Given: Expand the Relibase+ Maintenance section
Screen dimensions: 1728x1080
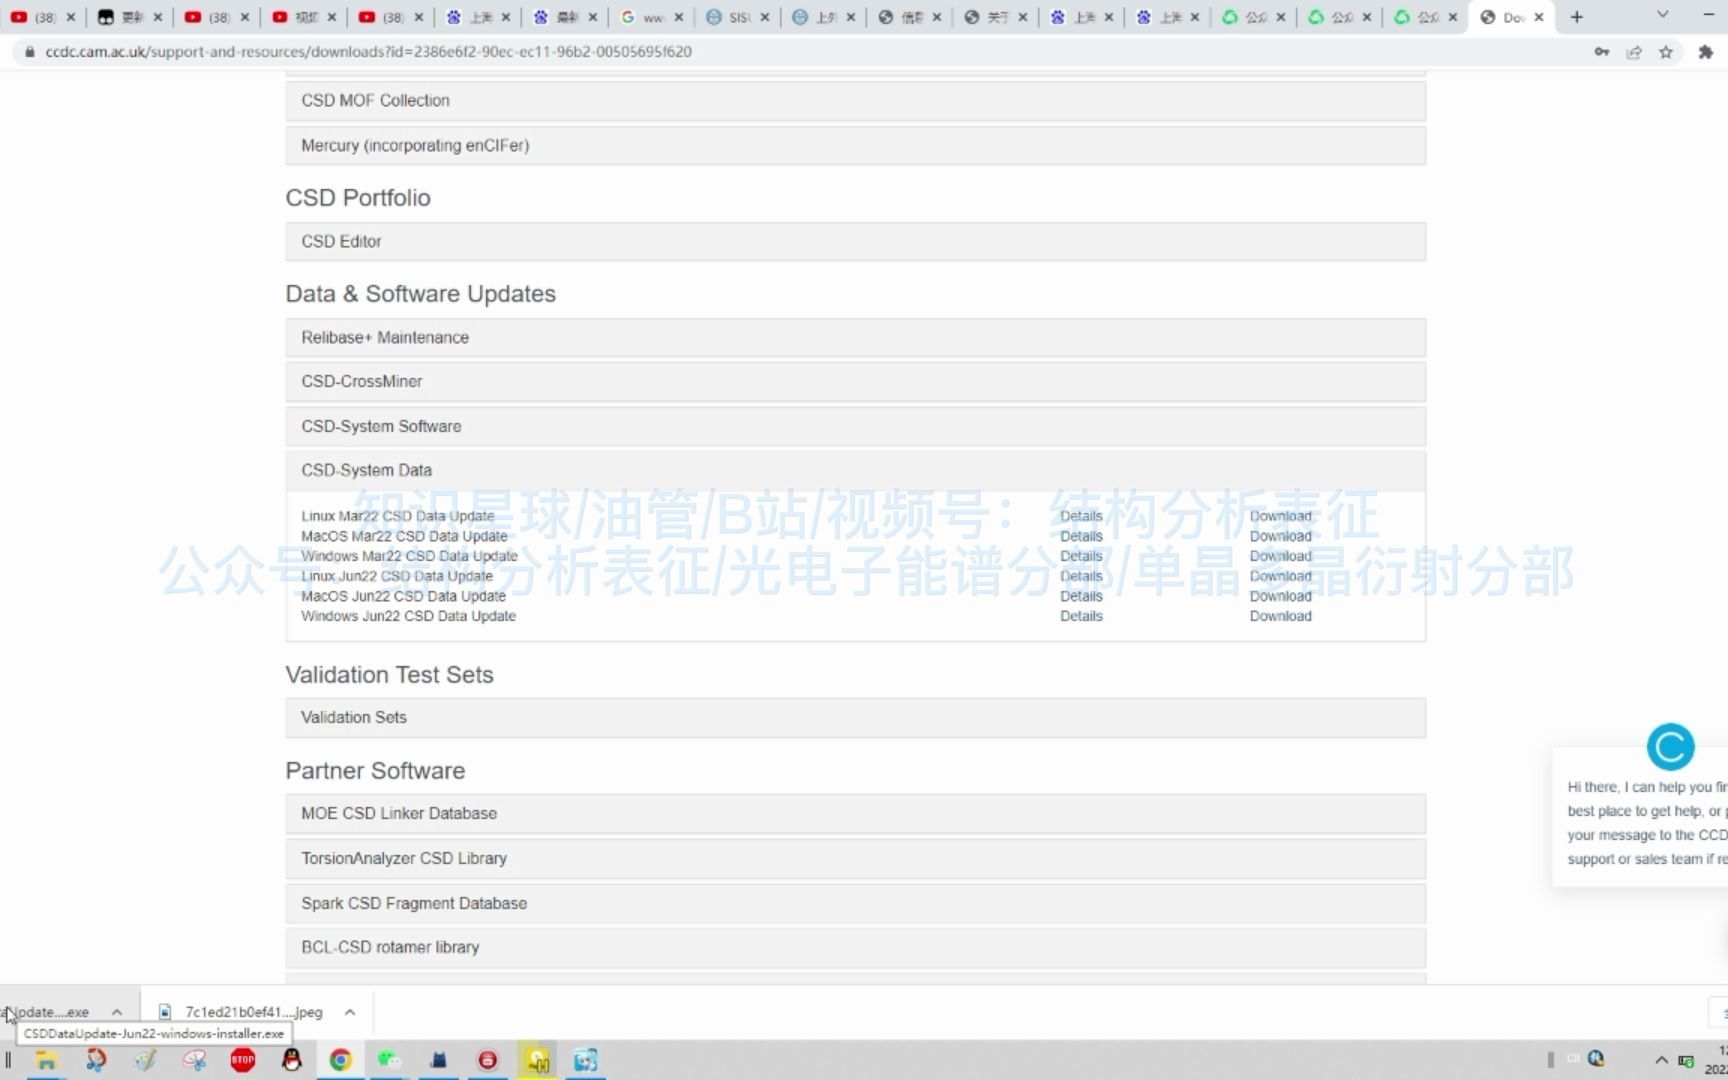Looking at the screenshot, I should pos(855,338).
